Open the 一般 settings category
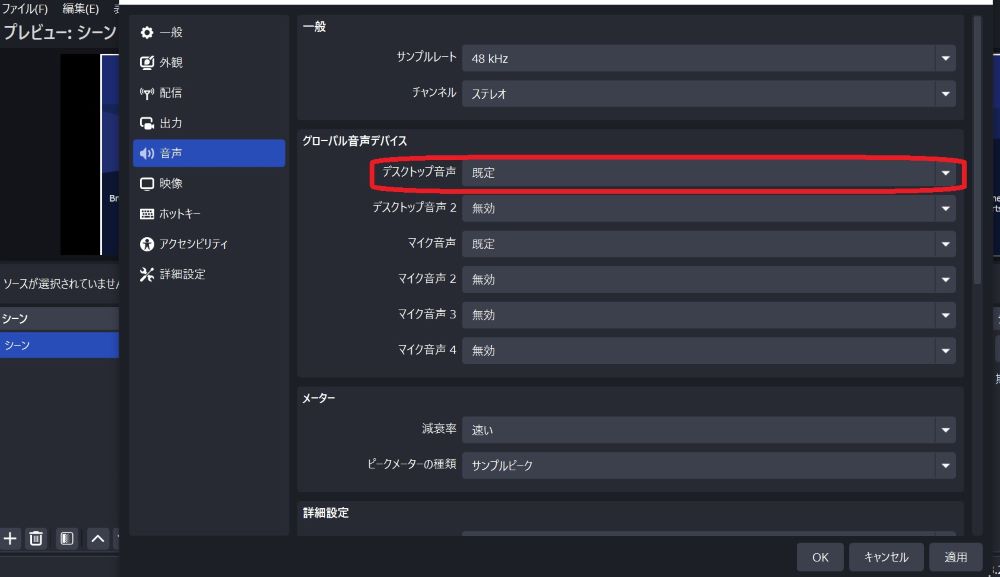 [x=209, y=32]
